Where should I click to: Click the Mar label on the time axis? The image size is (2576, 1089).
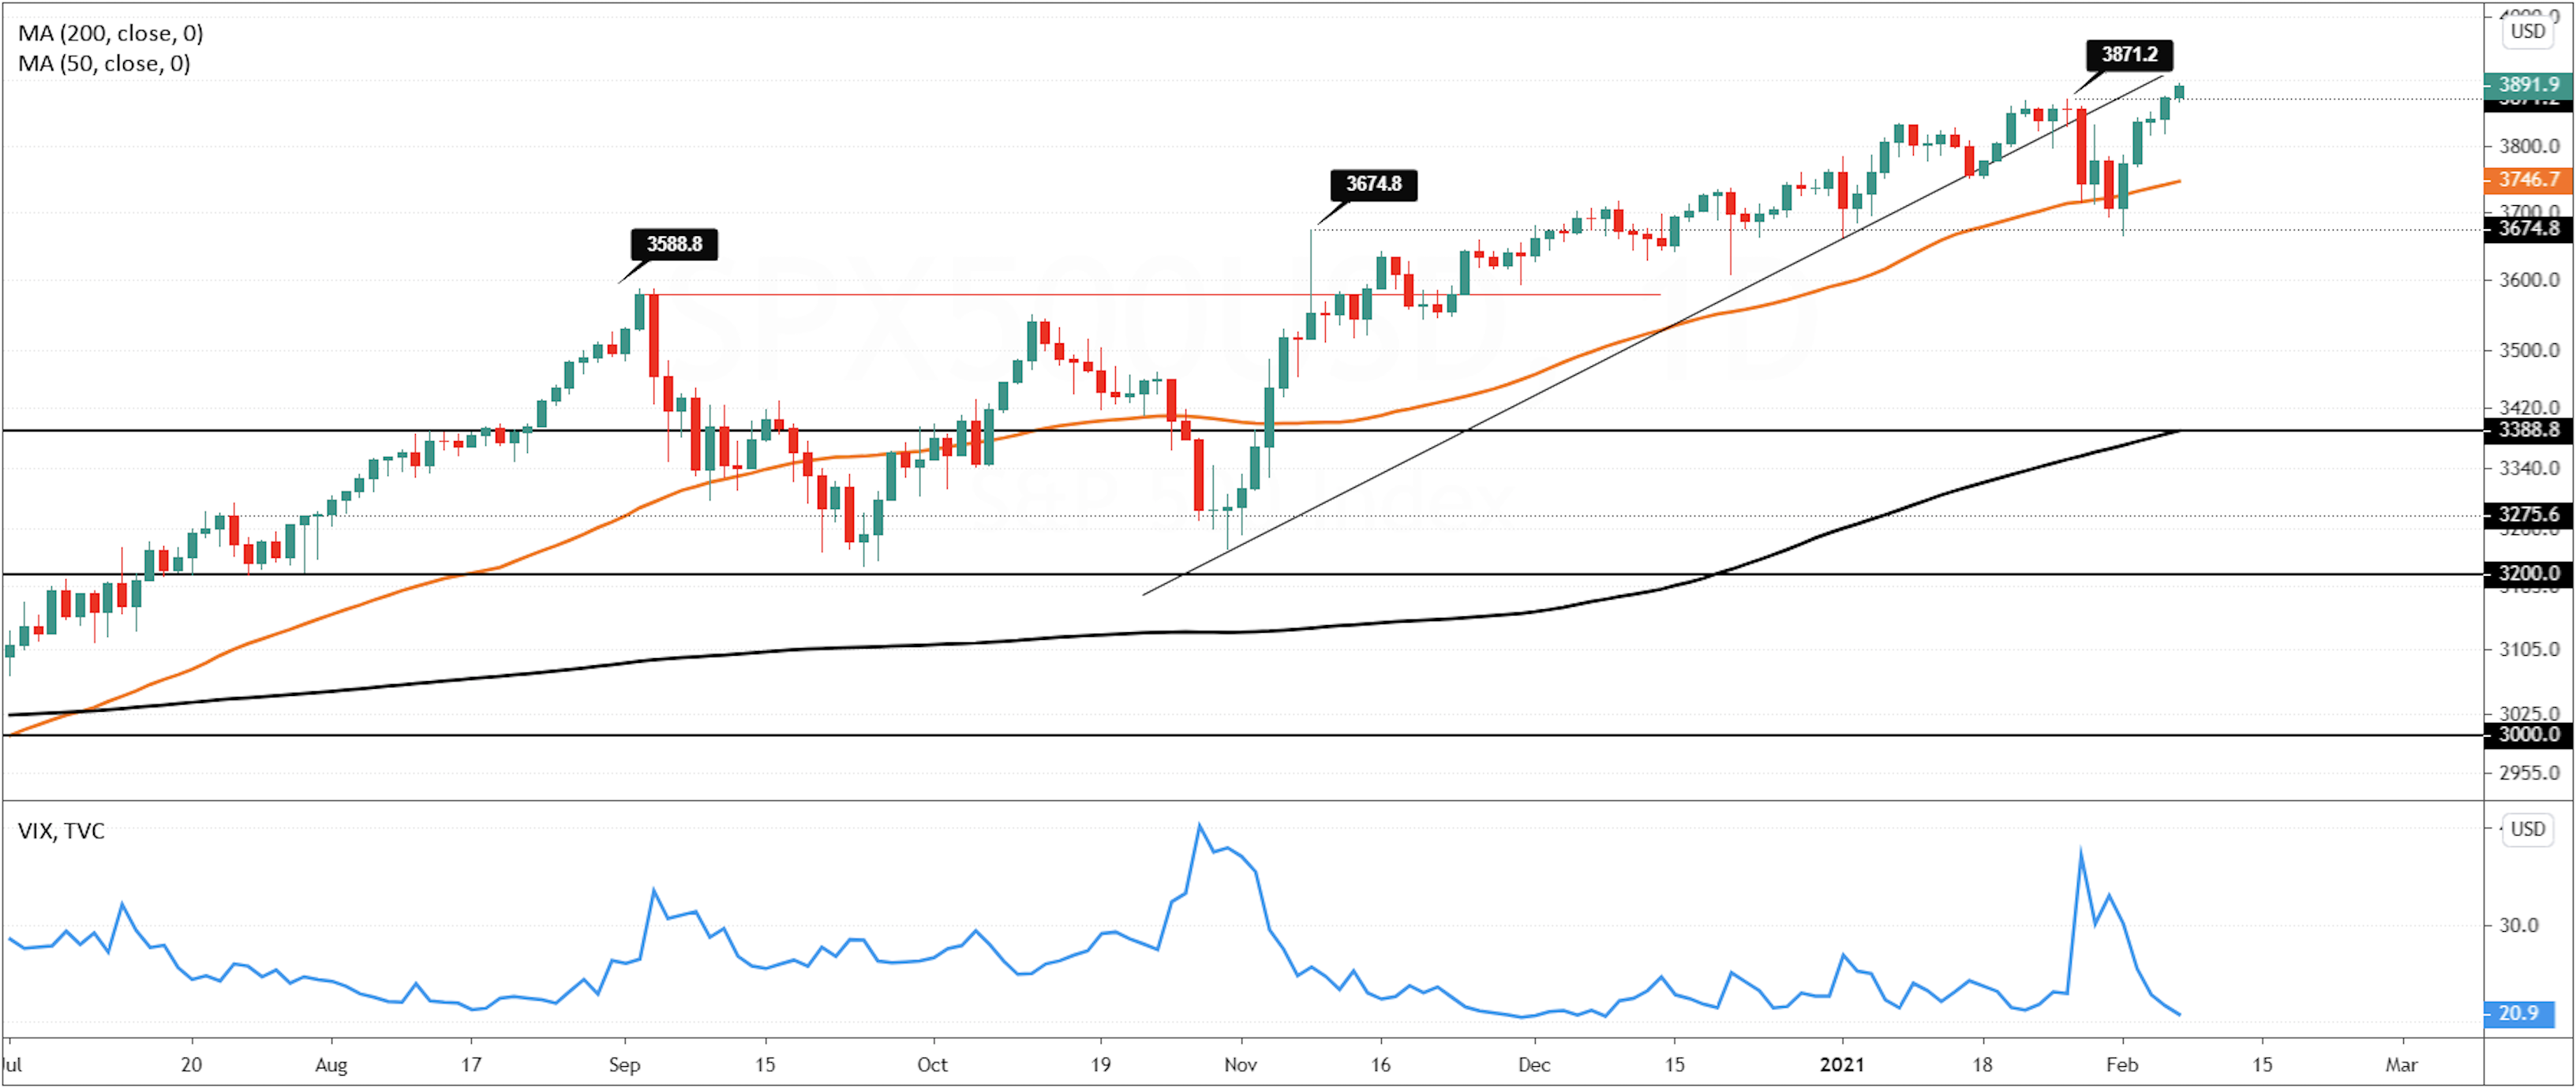point(2401,1064)
